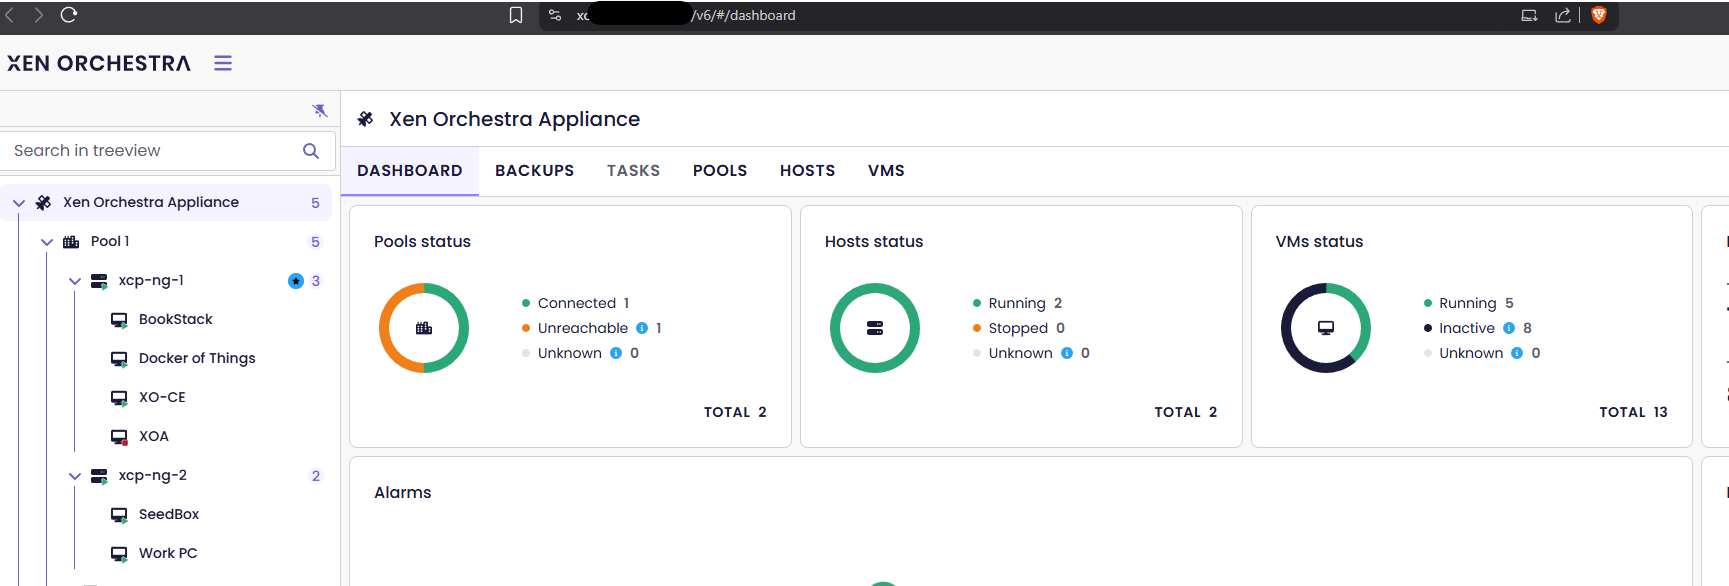Go to the Hosts tab

pyautogui.click(x=807, y=171)
